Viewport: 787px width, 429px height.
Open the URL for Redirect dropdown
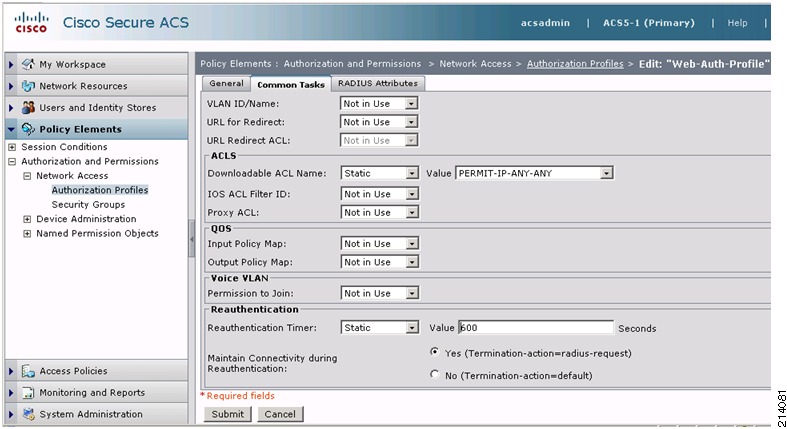[379, 122]
